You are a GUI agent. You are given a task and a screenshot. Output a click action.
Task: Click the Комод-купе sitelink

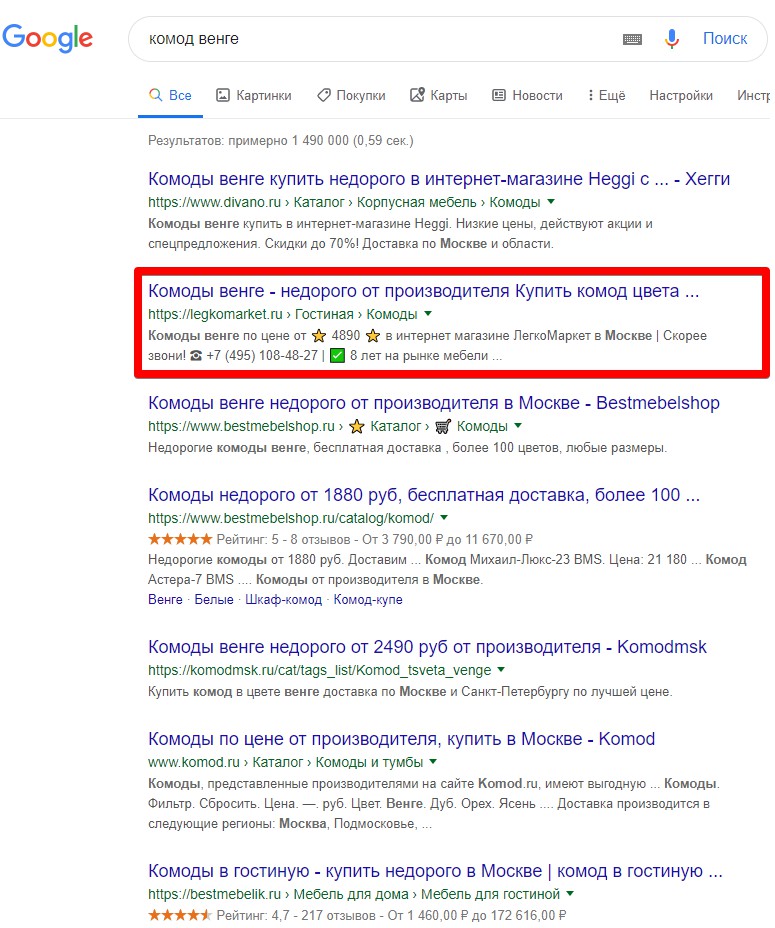coord(368,600)
